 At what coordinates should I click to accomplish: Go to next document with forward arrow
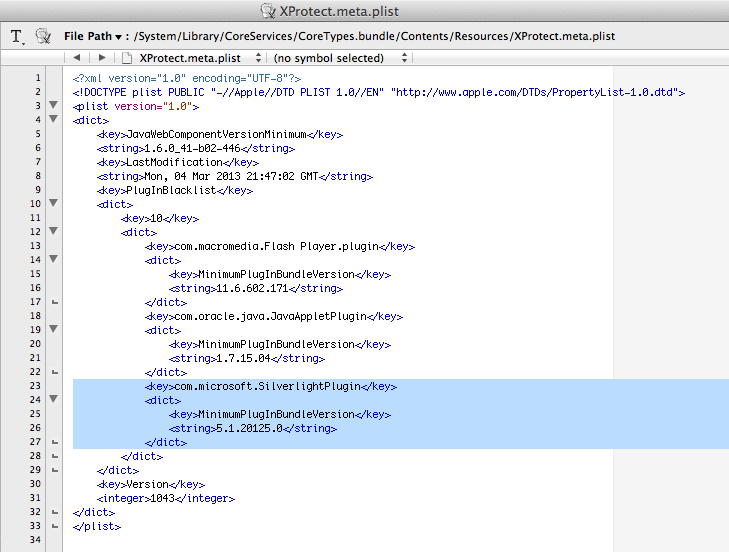pyautogui.click(x=102, y=58)
